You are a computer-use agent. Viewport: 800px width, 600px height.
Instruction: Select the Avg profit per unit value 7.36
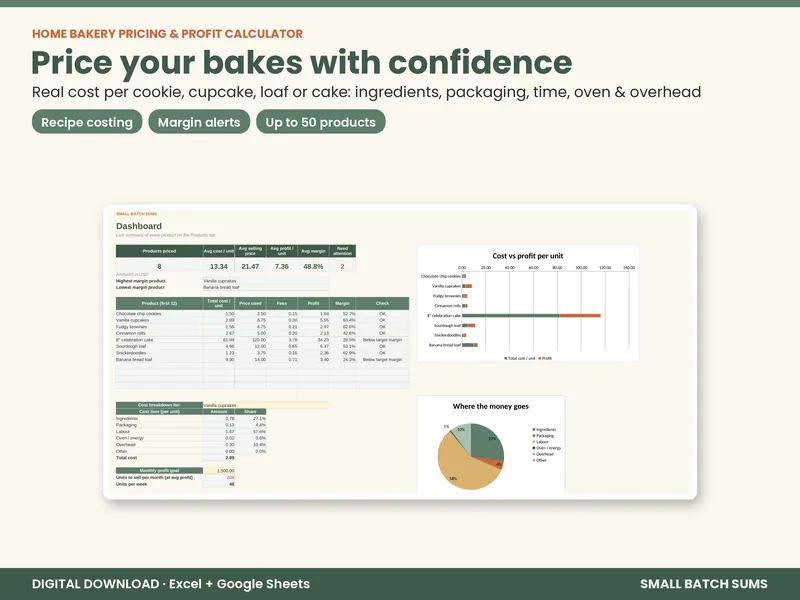pyautogui.click(x=282, y=266)
